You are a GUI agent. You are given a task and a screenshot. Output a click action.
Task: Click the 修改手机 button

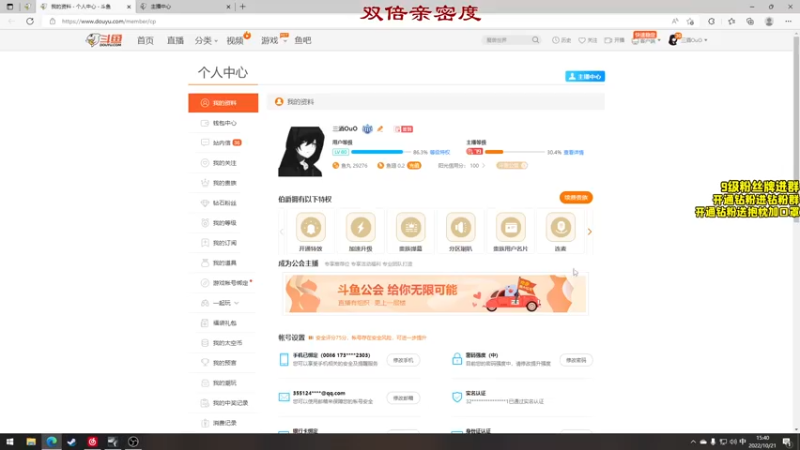pos(403,360)
